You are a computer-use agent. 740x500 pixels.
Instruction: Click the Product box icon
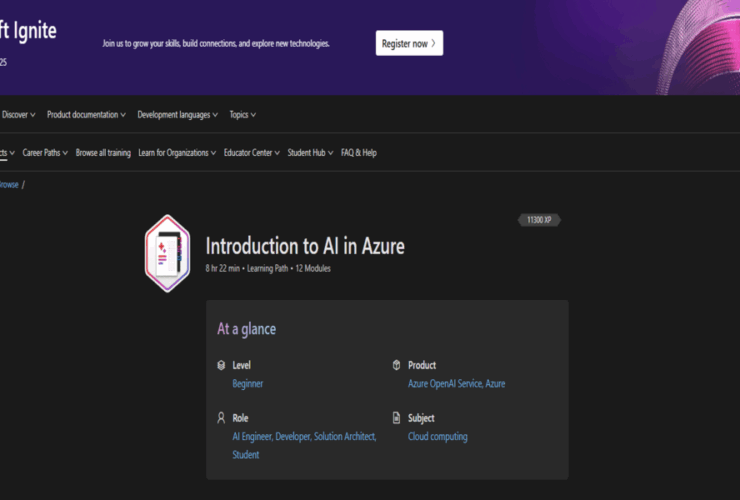396,365
